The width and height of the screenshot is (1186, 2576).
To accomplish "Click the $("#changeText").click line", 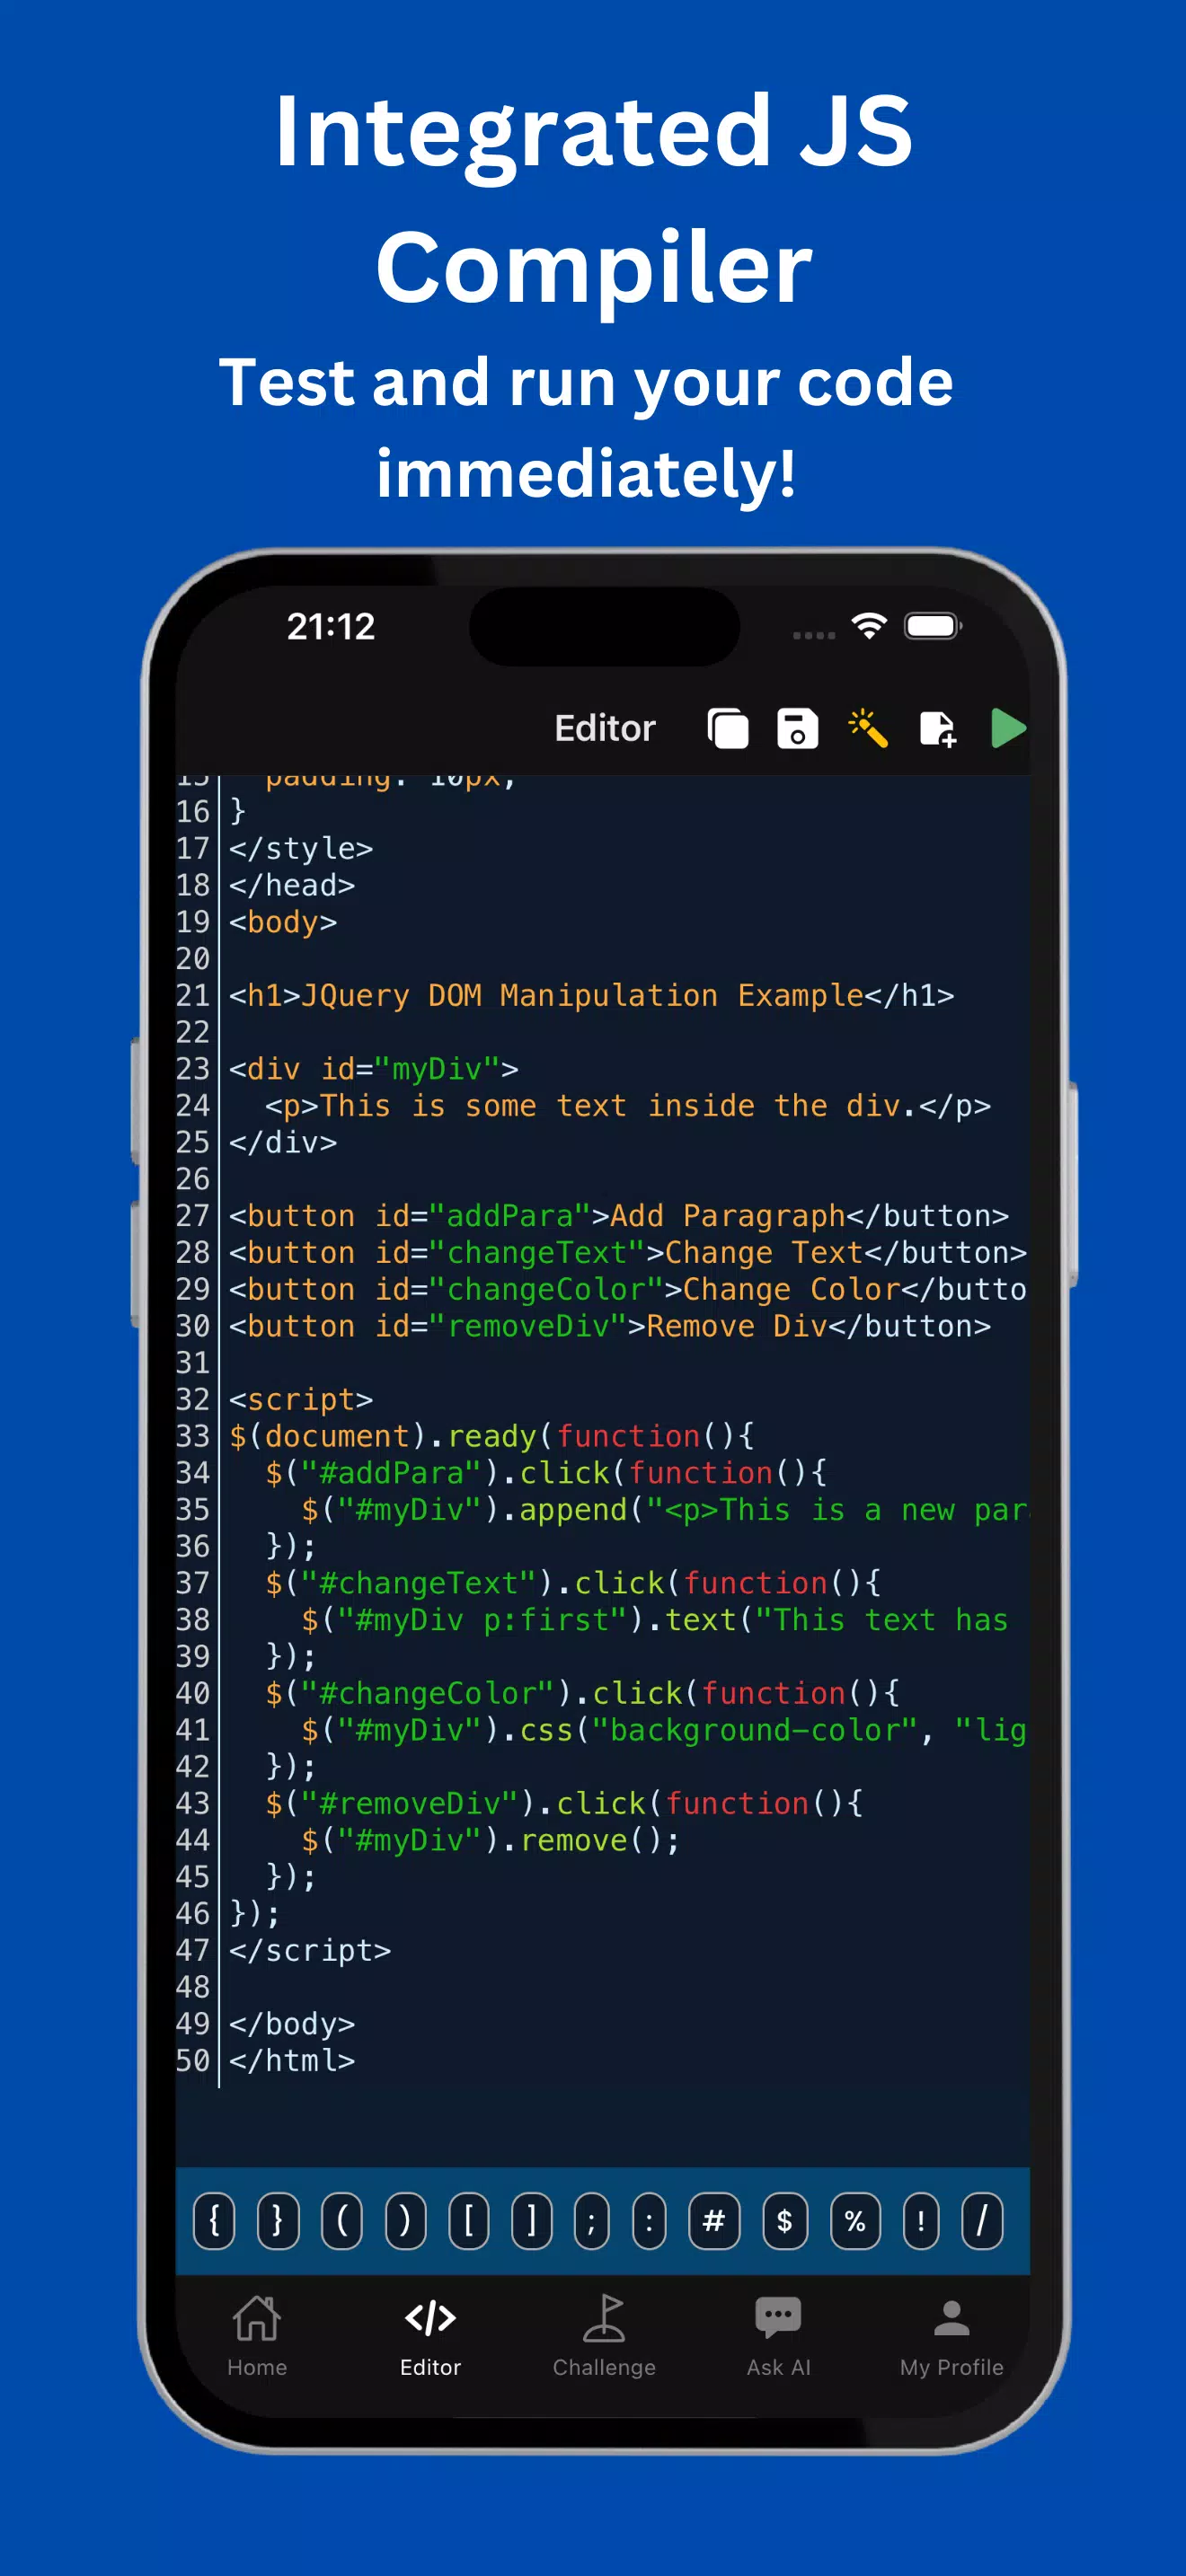I will pos(573,1583).
